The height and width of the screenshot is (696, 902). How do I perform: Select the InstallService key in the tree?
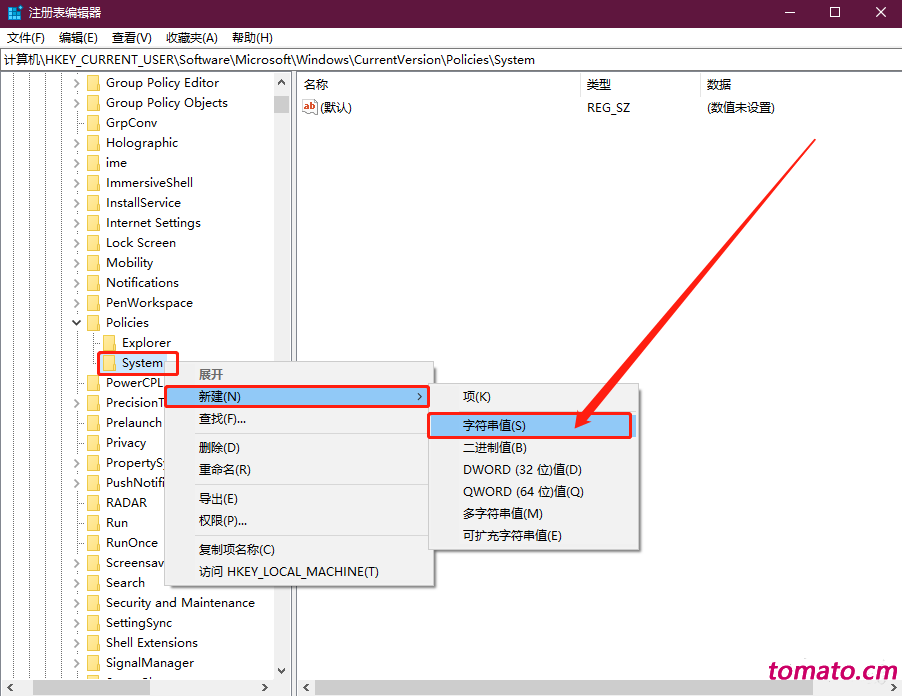[143, 203]
